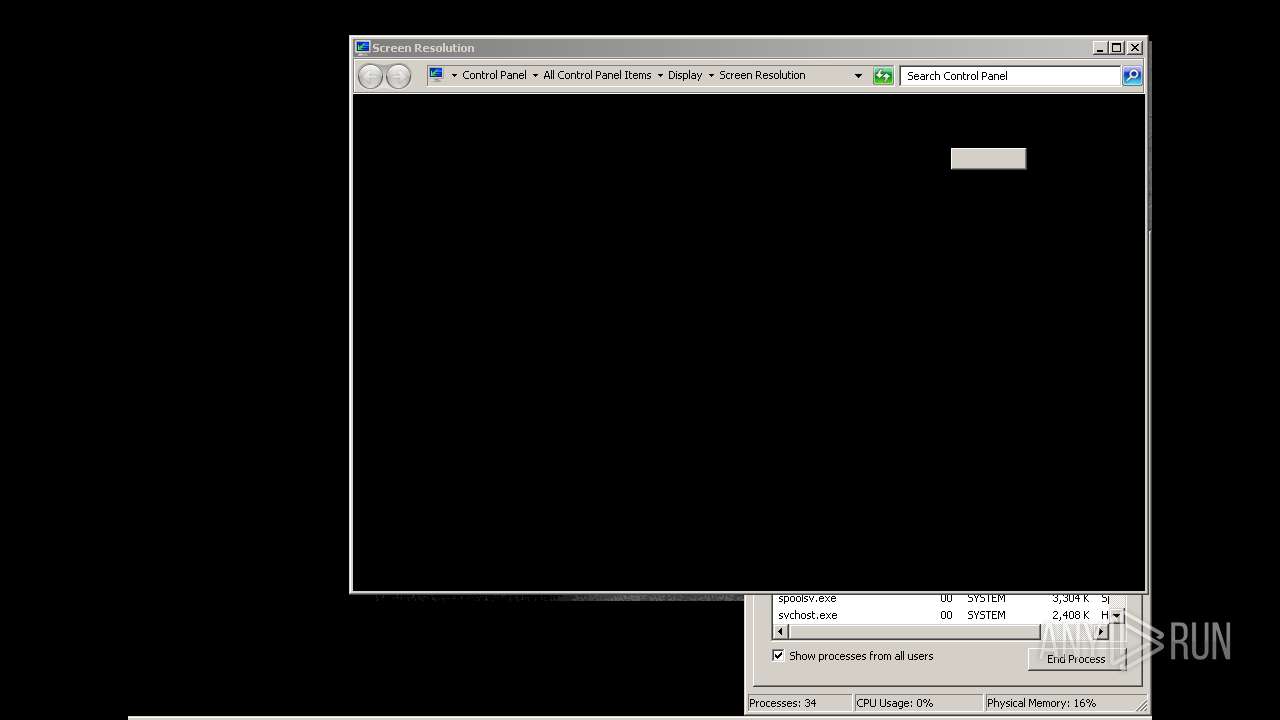Viewport: 1280px width, 720px height.
Task: Expand the dropdown arrow before Display
Action: [660, 76]
